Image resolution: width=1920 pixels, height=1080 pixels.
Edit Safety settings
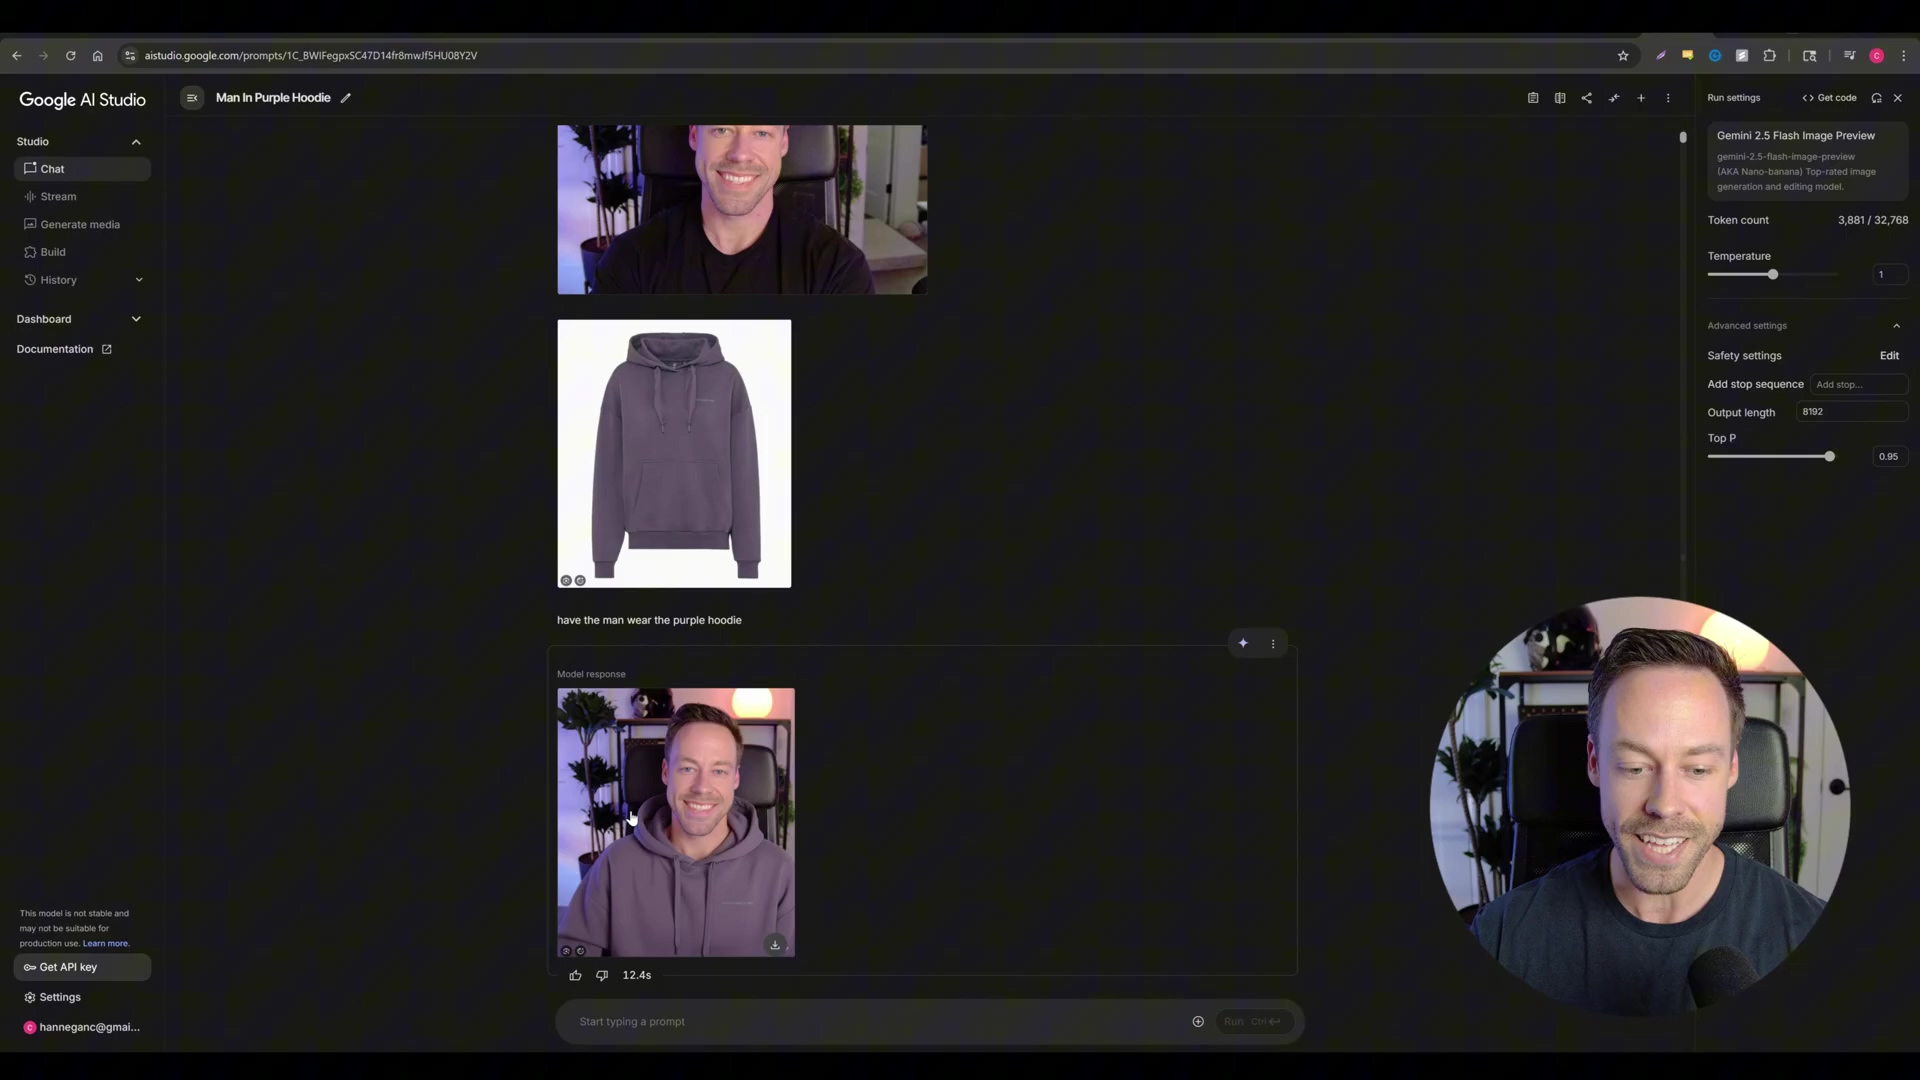pyautogui.click(x=1889, y=356)
